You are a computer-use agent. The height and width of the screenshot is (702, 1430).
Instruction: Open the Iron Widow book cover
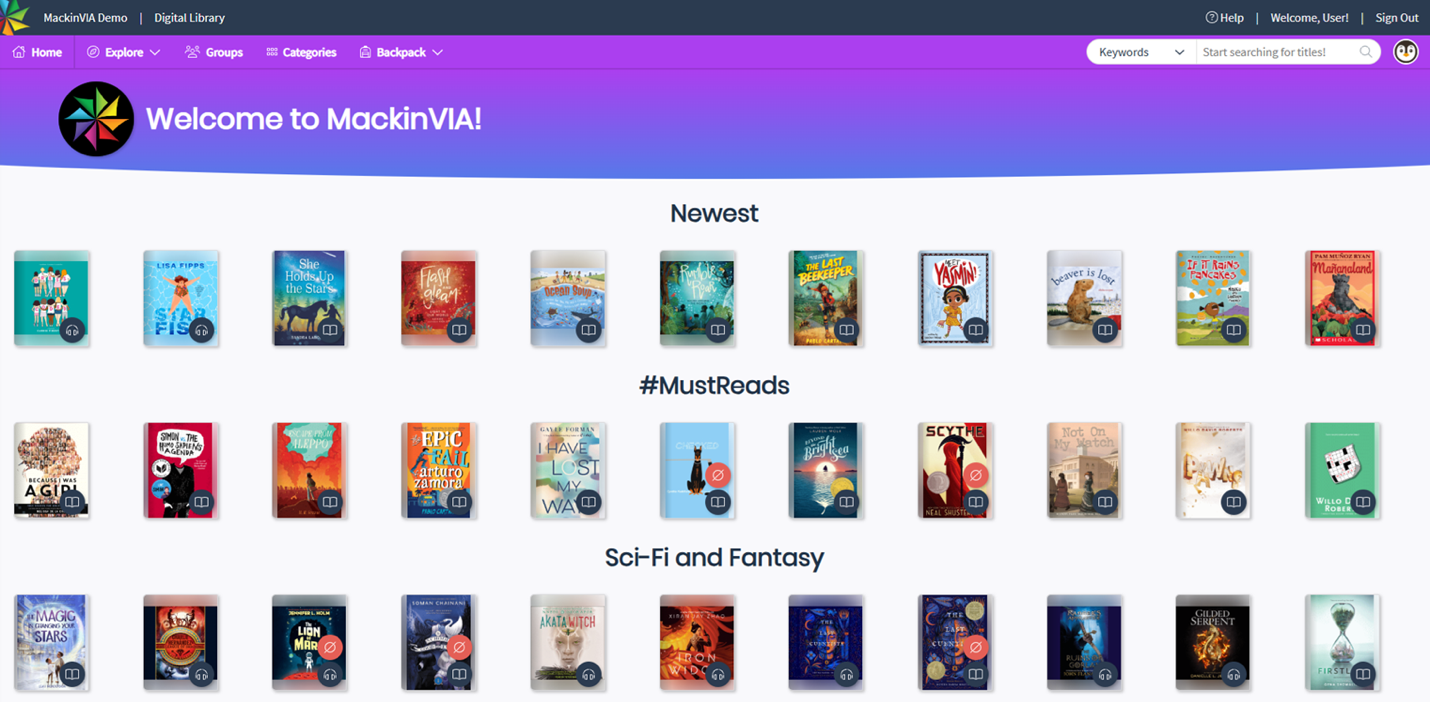[x=697, y=642]
